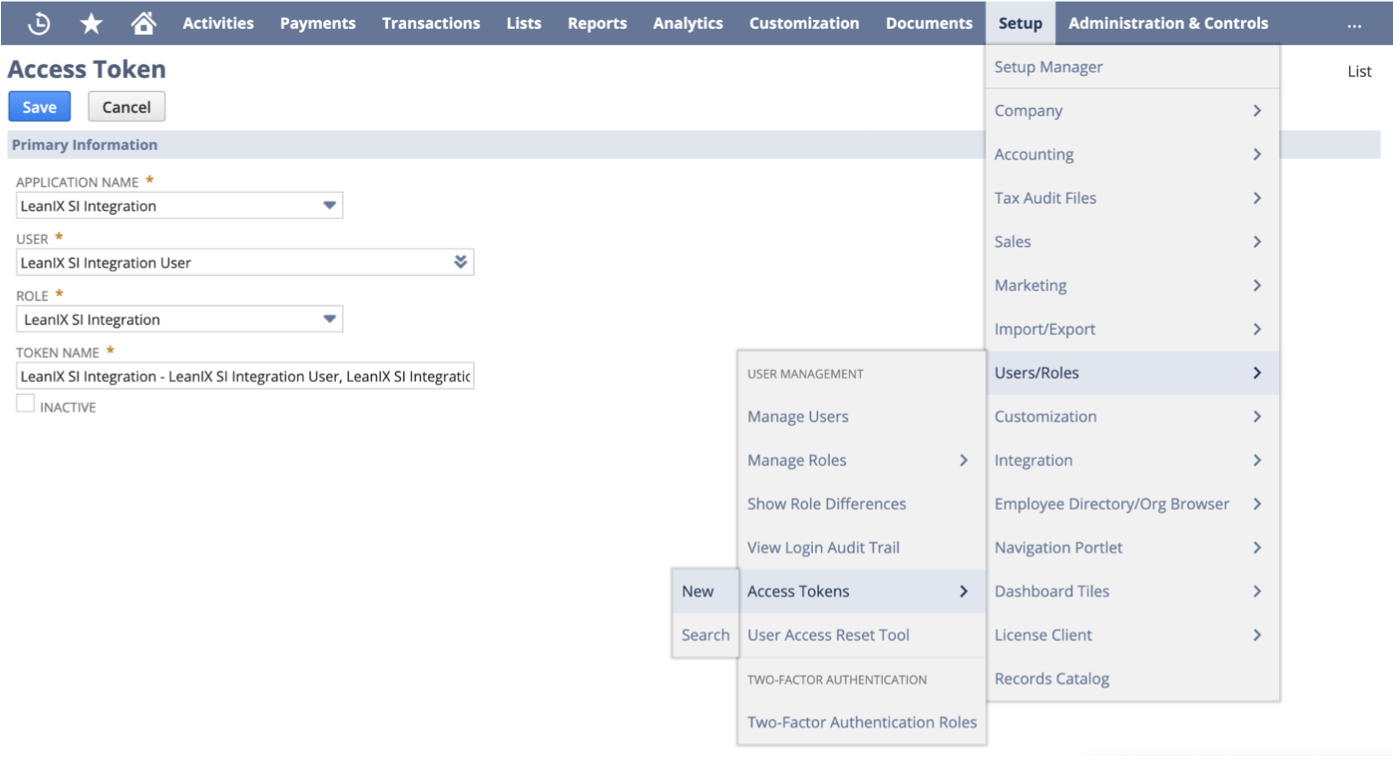This screenshot has width=1396, height=760.
Task: Expand the User field double-chevron
Action: (460, 262)
